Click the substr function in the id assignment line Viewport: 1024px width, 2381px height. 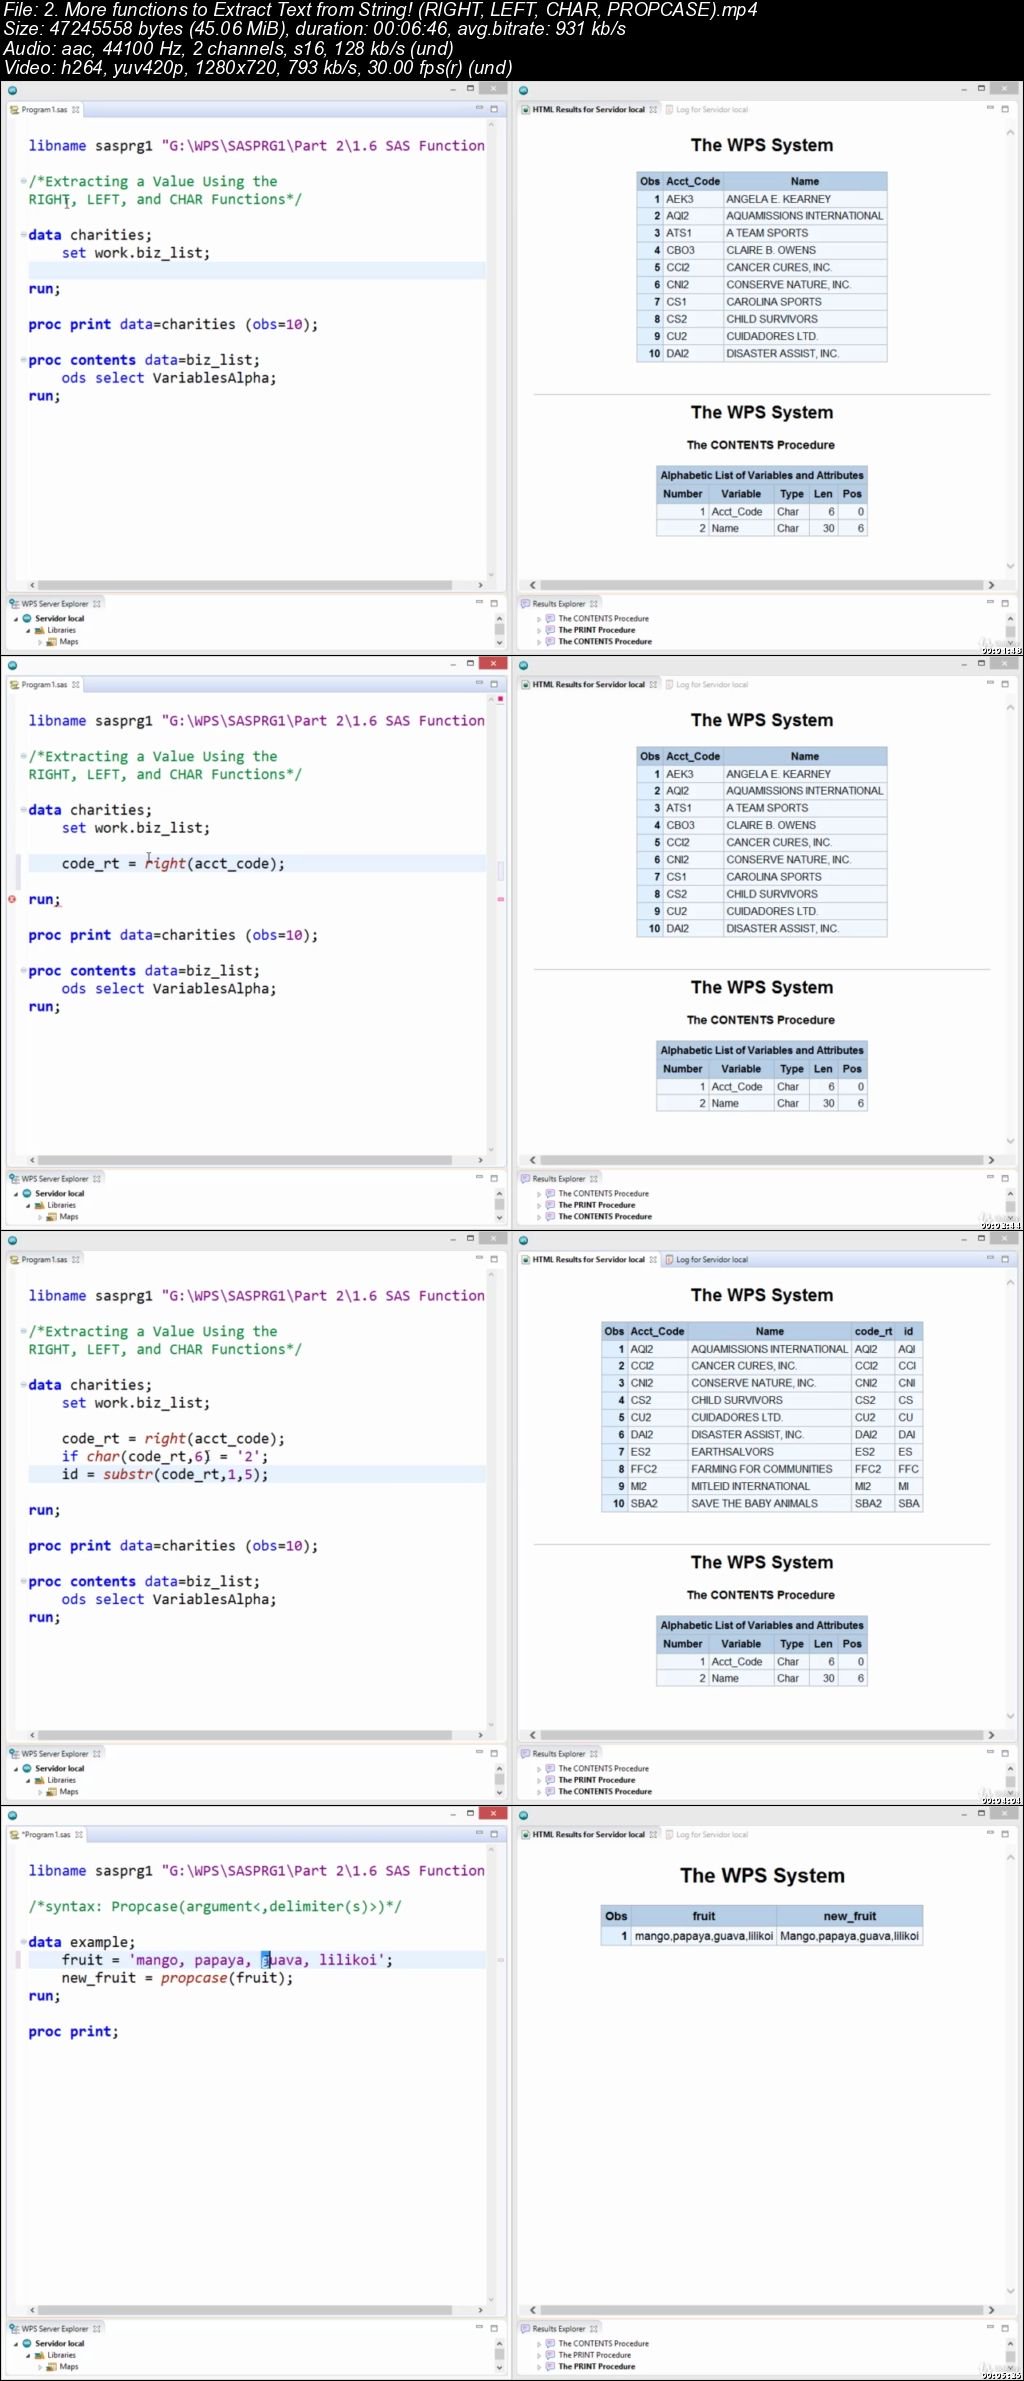[128, 1474]
